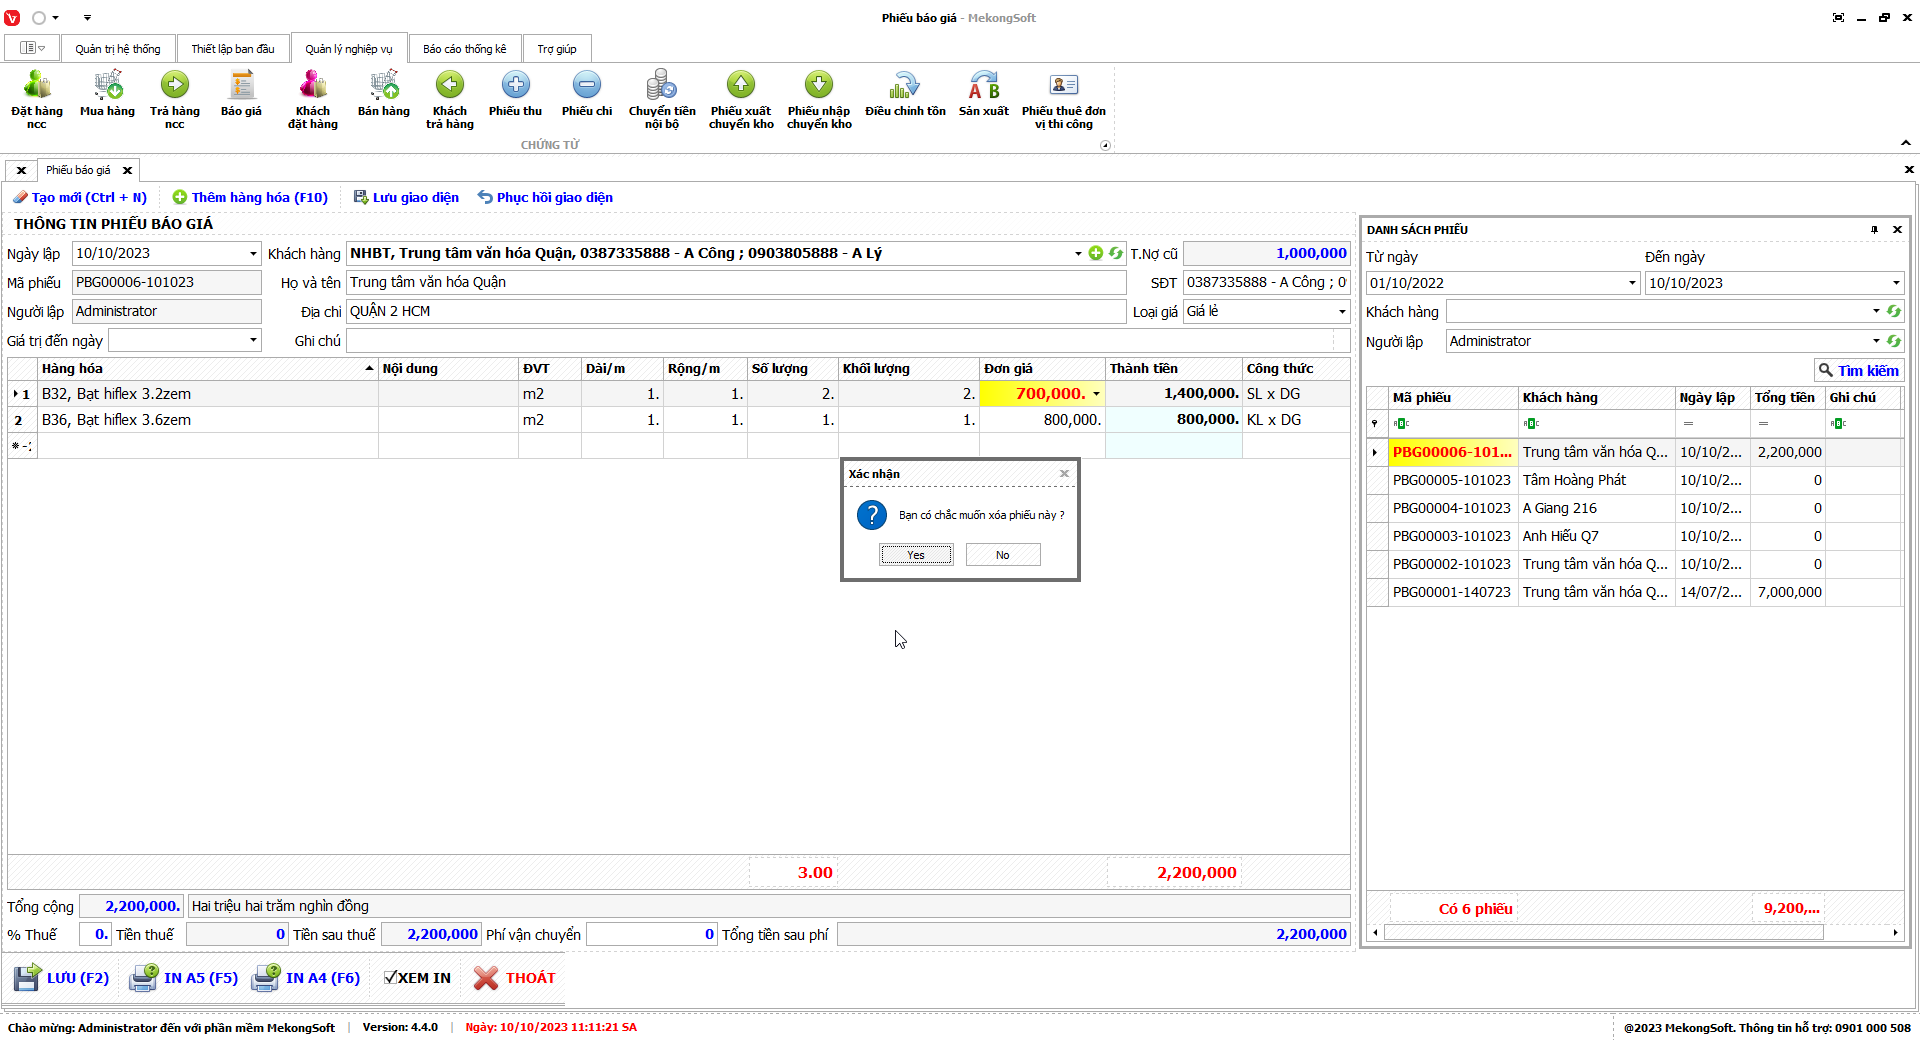
Task: Pin the Danh sách phiếu panel
Action: (x=1874, y=230)
